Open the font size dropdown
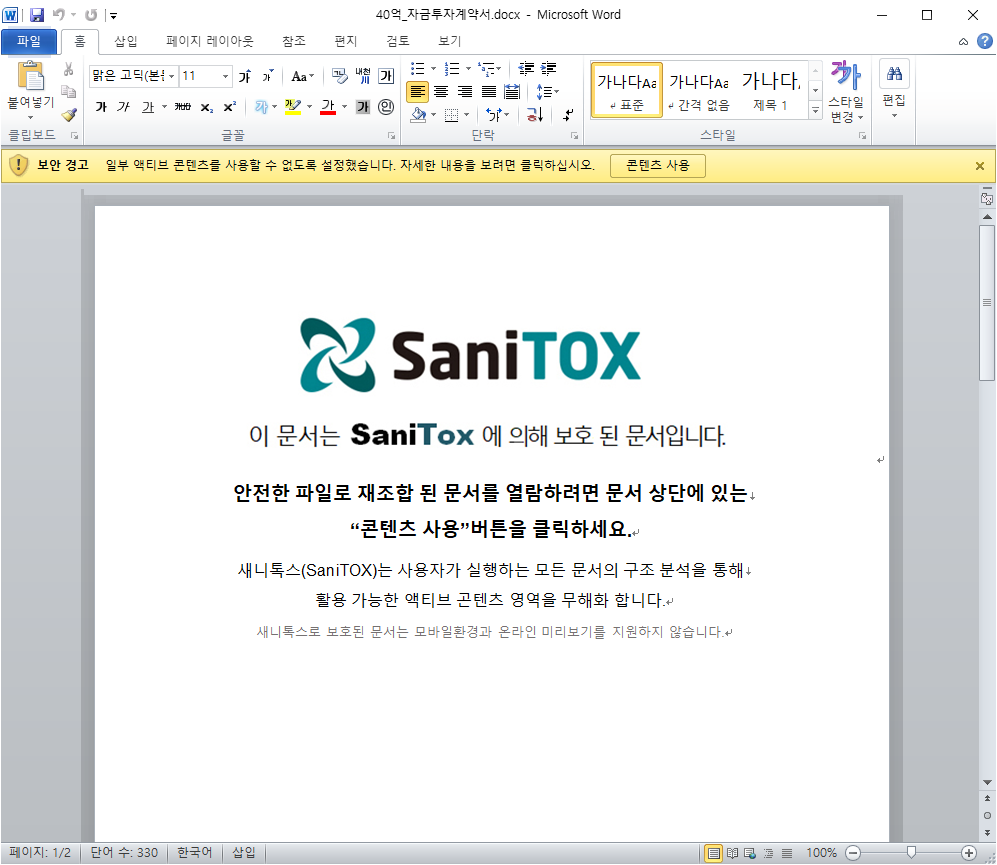 pyautogui.click(x=225, y=76)
